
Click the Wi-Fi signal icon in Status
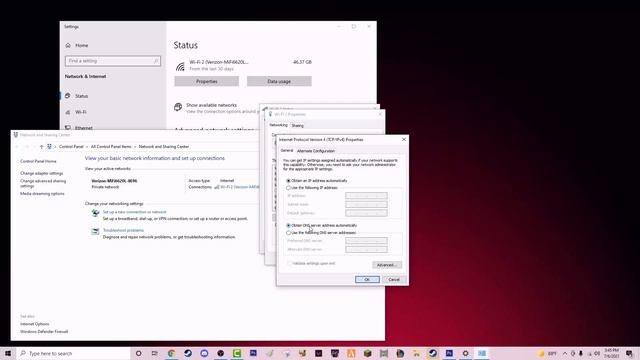(180, 66)
